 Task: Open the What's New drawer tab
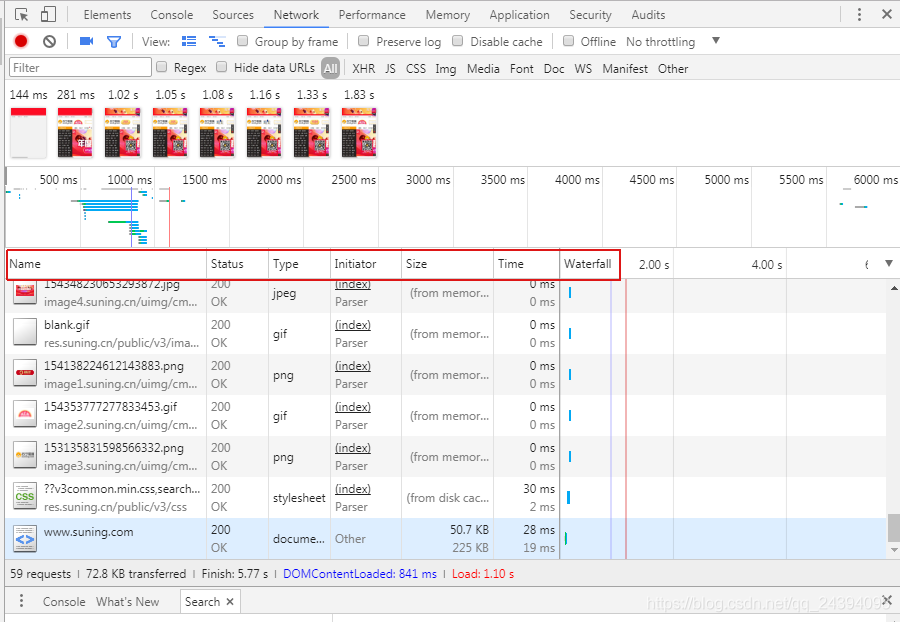tap(127, 601)
